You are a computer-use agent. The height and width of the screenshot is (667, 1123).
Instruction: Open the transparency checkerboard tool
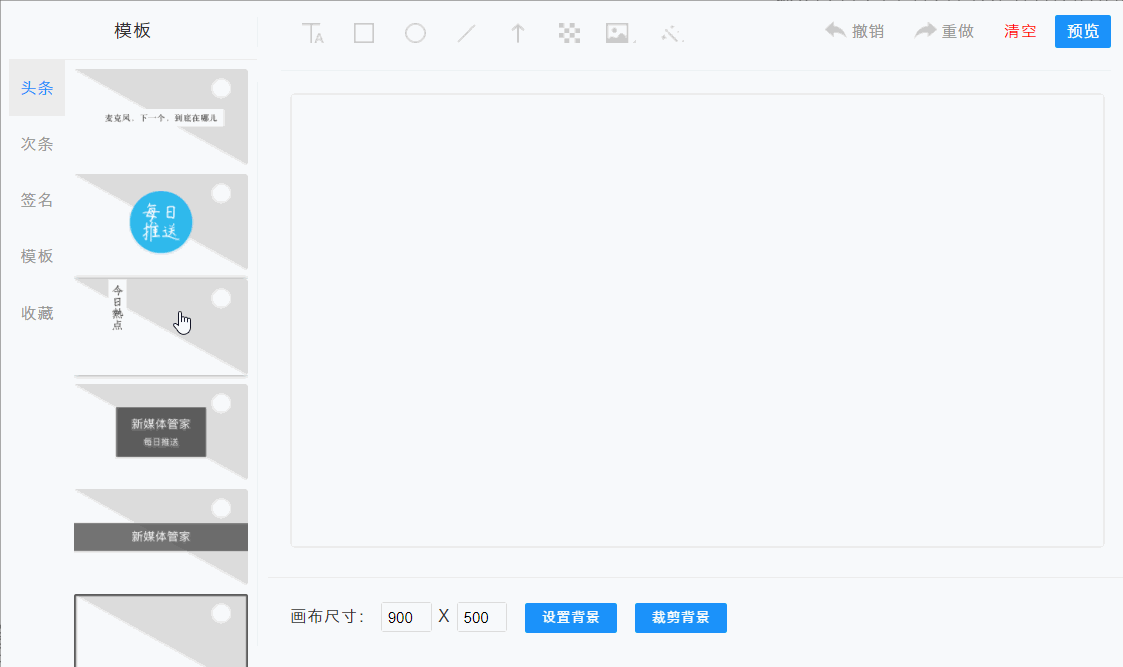(568, 32)
